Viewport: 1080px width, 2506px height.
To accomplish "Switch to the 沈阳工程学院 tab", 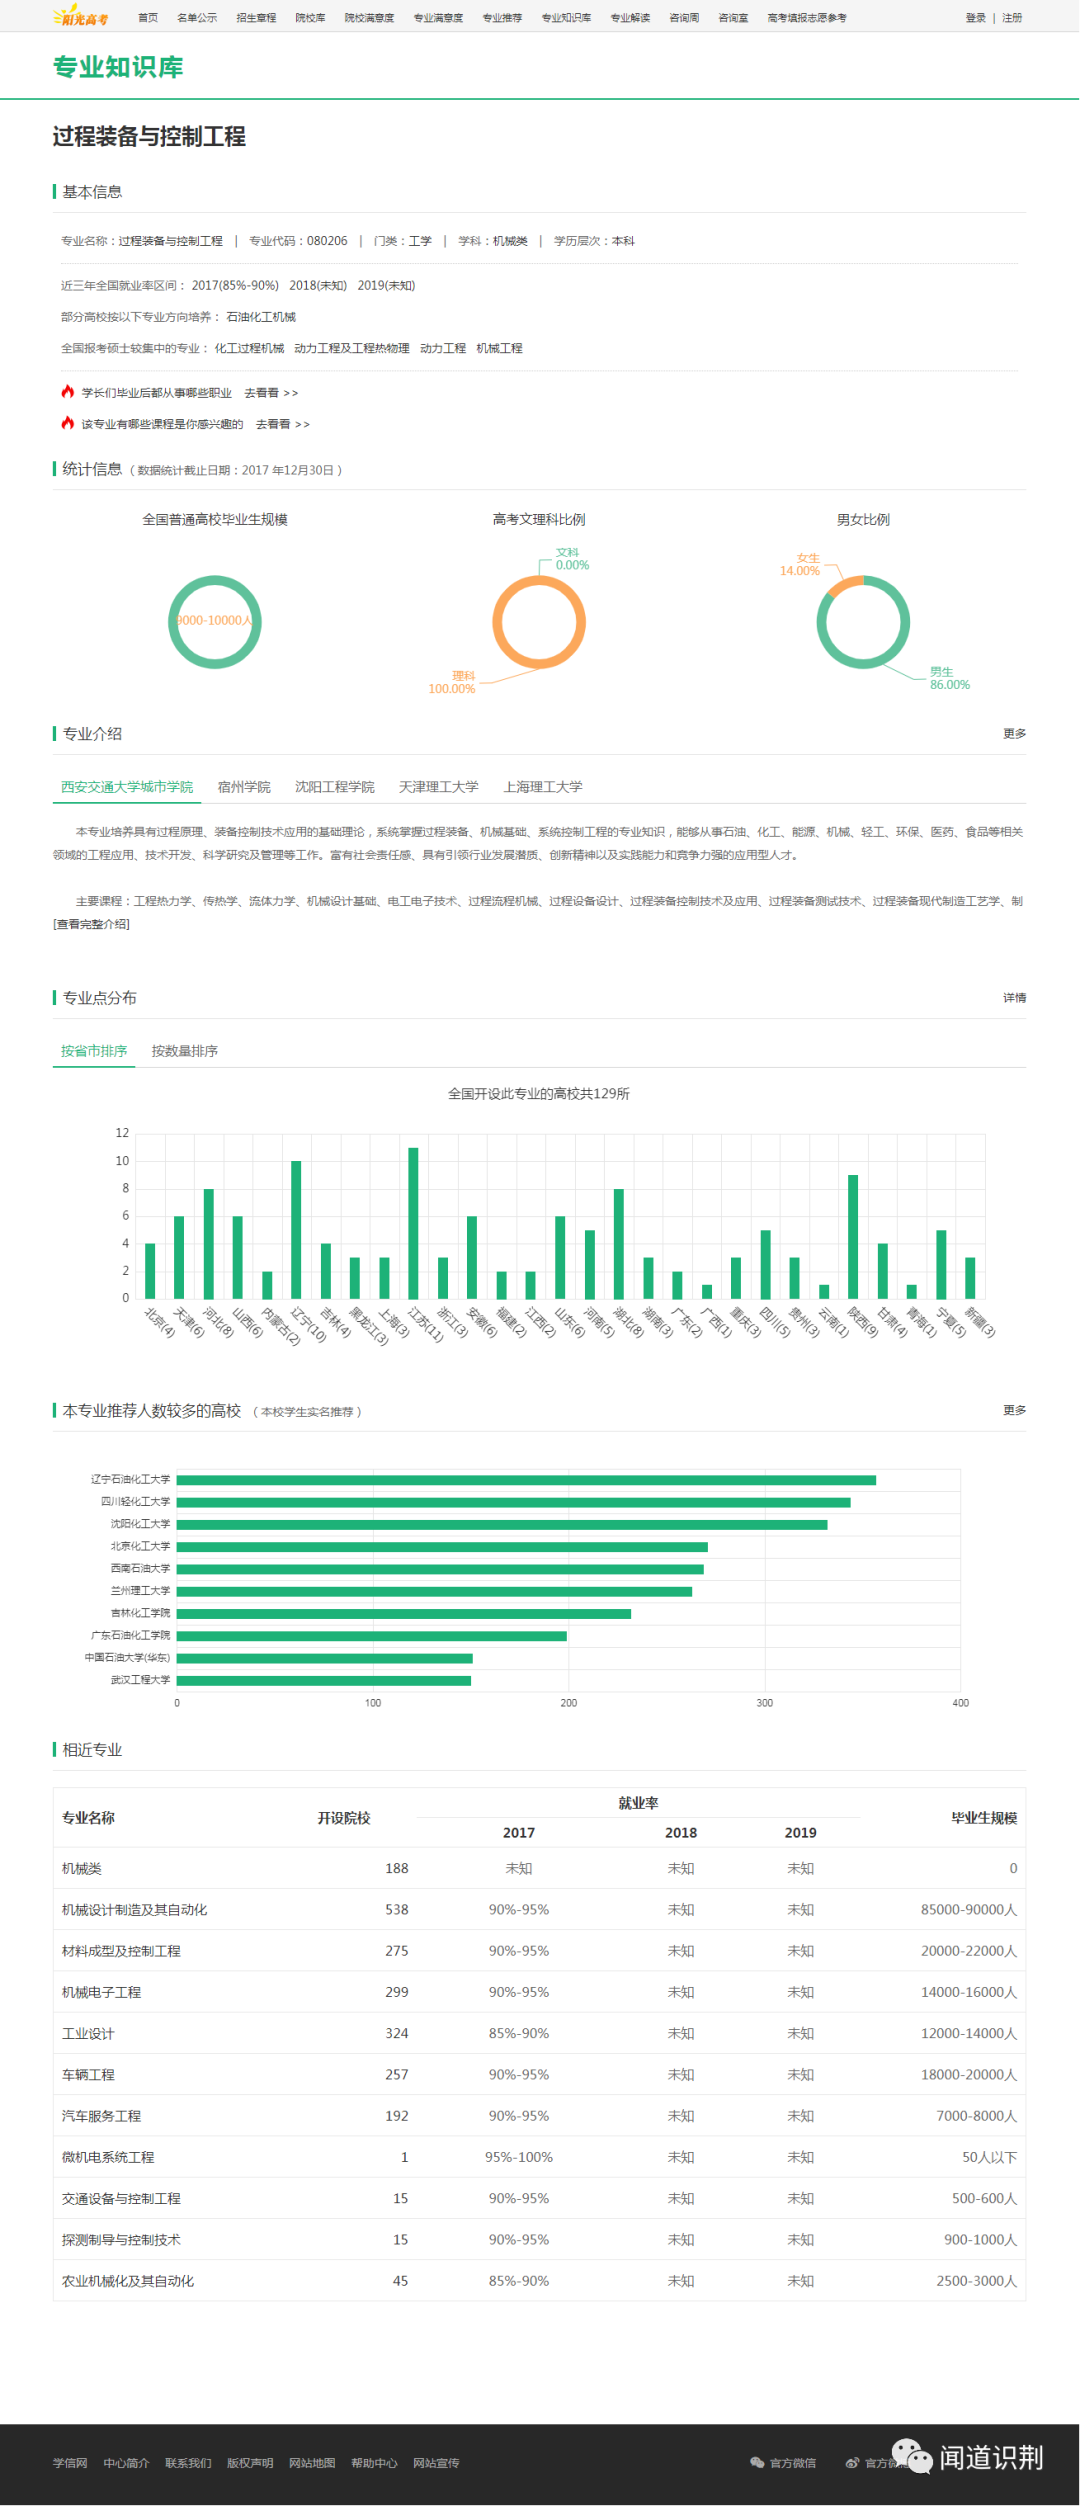I will point(334,787).
